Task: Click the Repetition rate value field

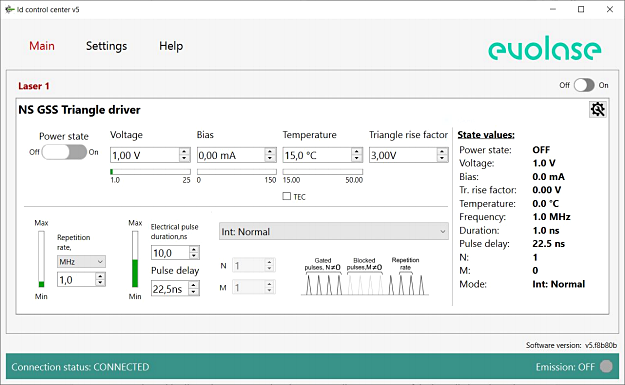Action: point(77,280)
